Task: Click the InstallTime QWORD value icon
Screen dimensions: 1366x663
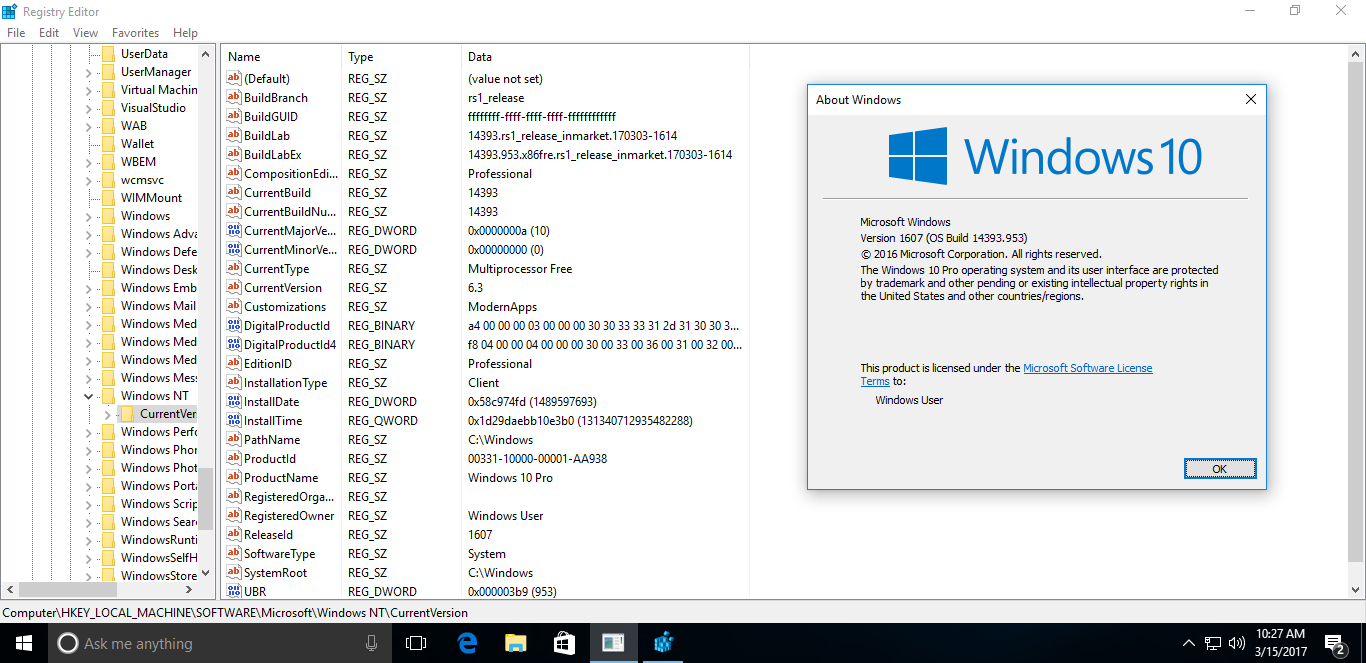Action: 235,421
